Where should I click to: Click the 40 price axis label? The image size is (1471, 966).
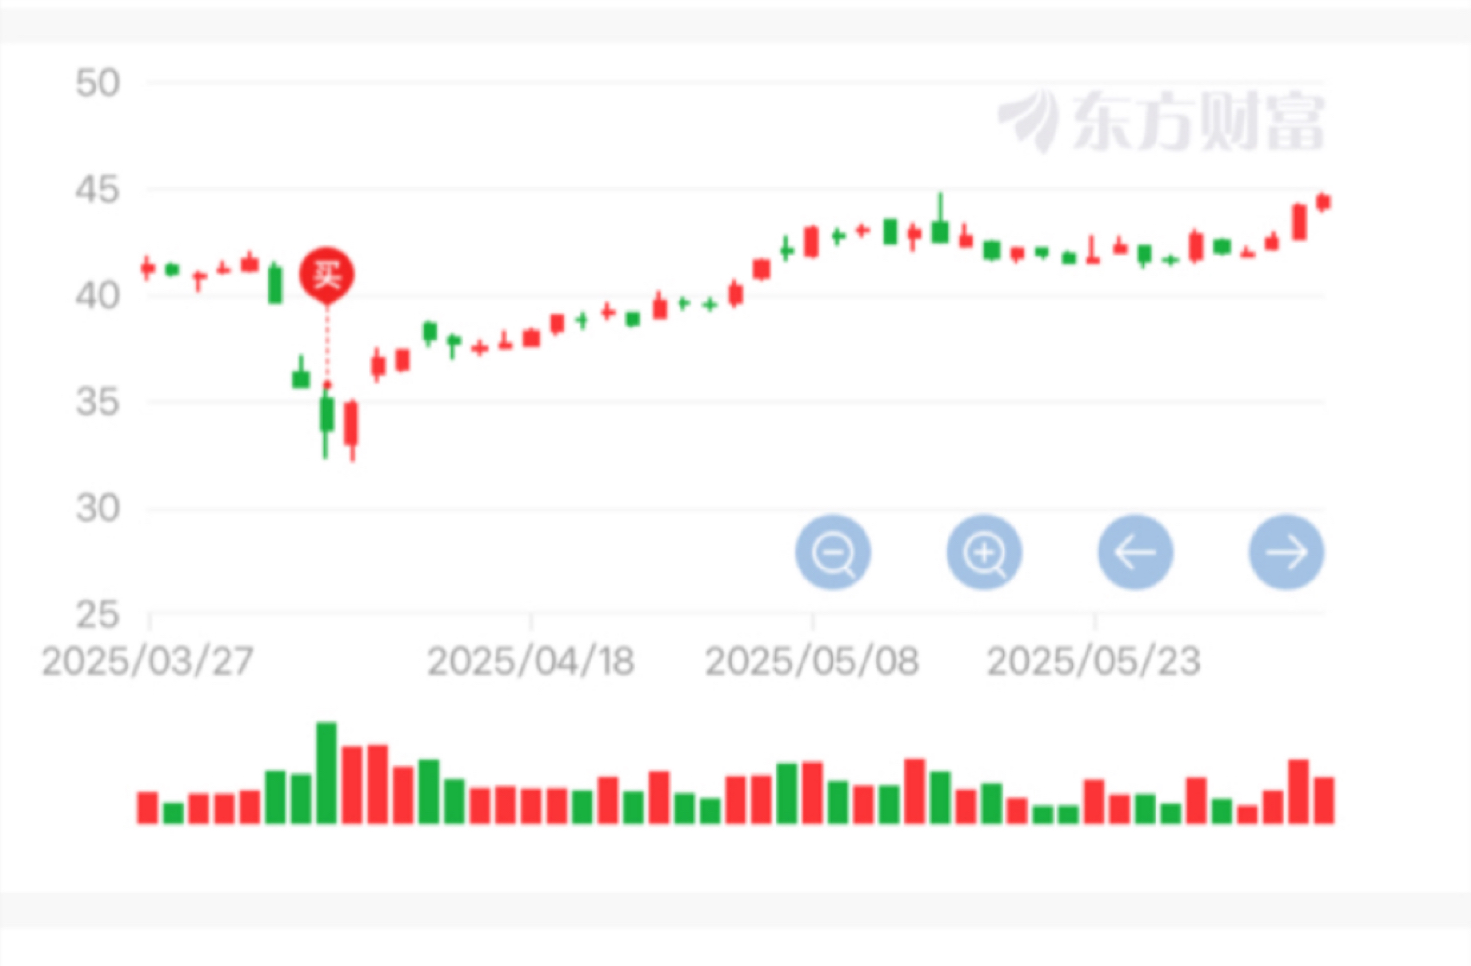97,296
